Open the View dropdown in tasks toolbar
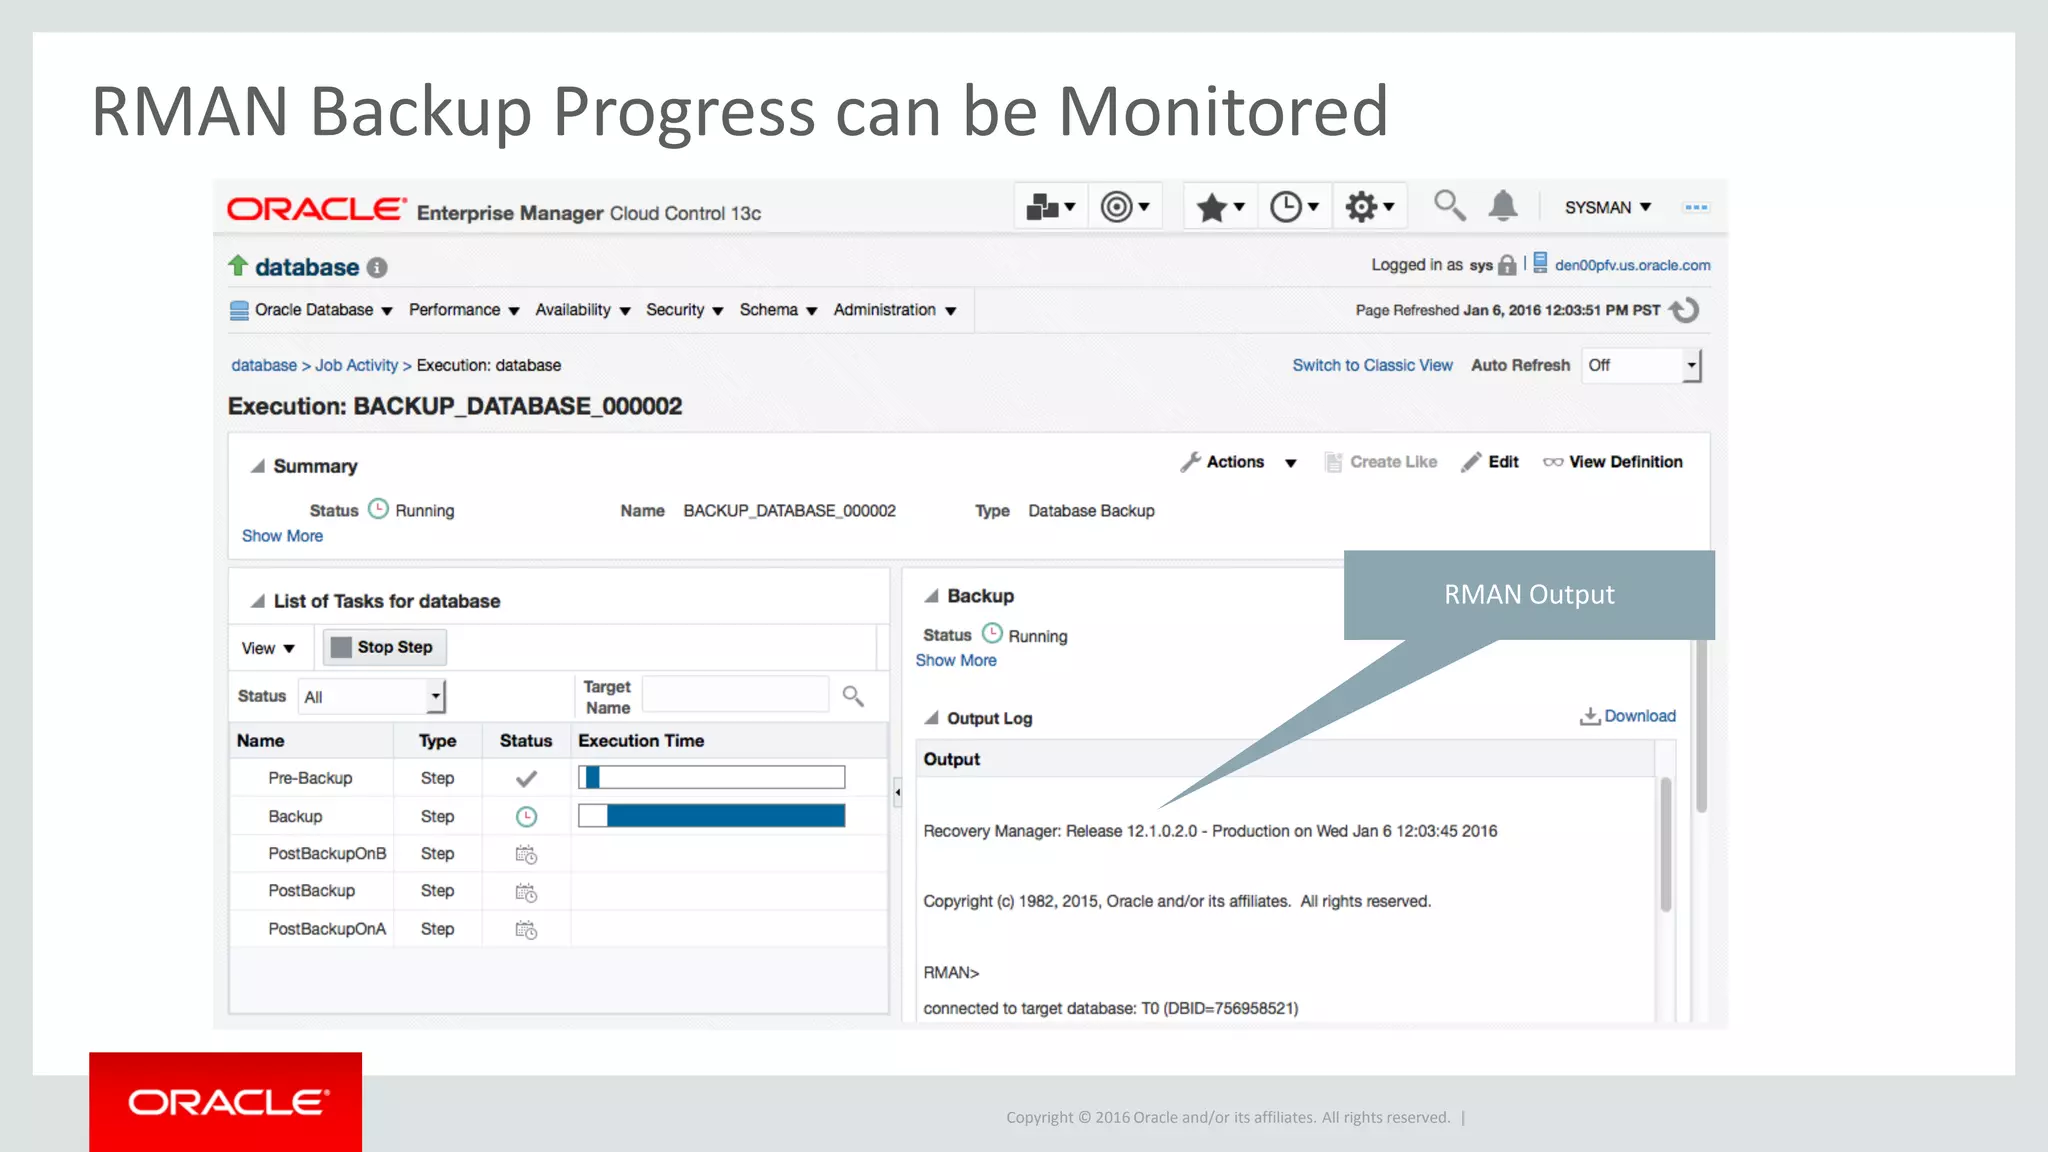The image size is (2048, 1152). tap(268, 648)
